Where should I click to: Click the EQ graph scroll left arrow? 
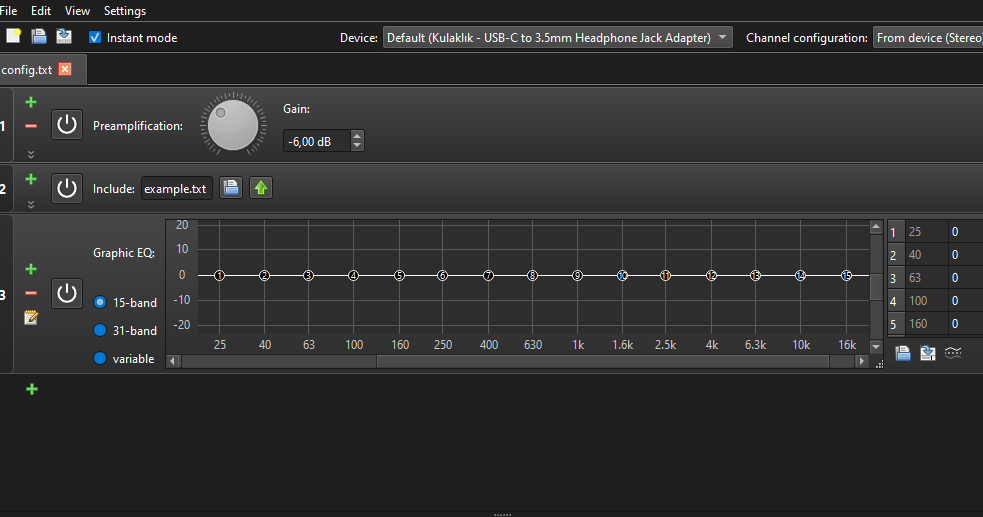(173, 361)
